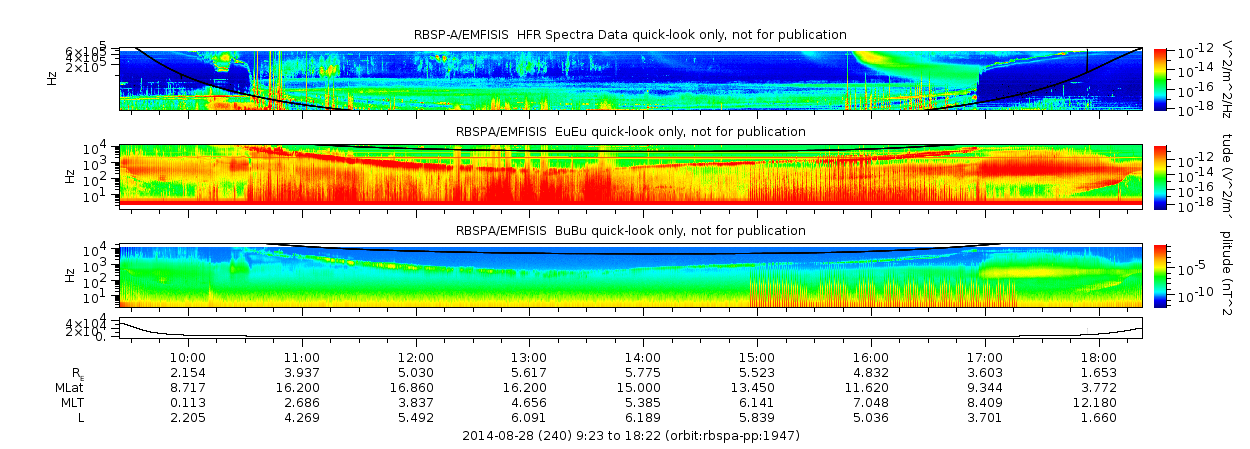Click the Hz axis label of EuEu plot
This screenshot has width=1250, height=449.
point(69,176)
